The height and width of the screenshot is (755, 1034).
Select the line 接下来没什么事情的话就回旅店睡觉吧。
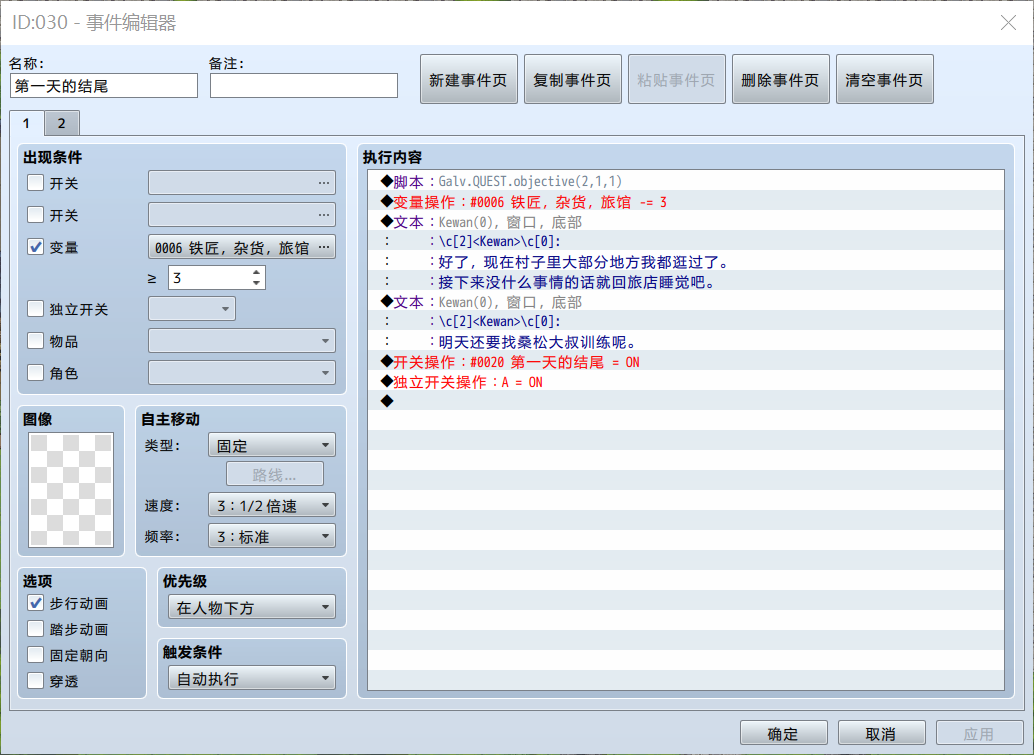click(x=686, y=282)
